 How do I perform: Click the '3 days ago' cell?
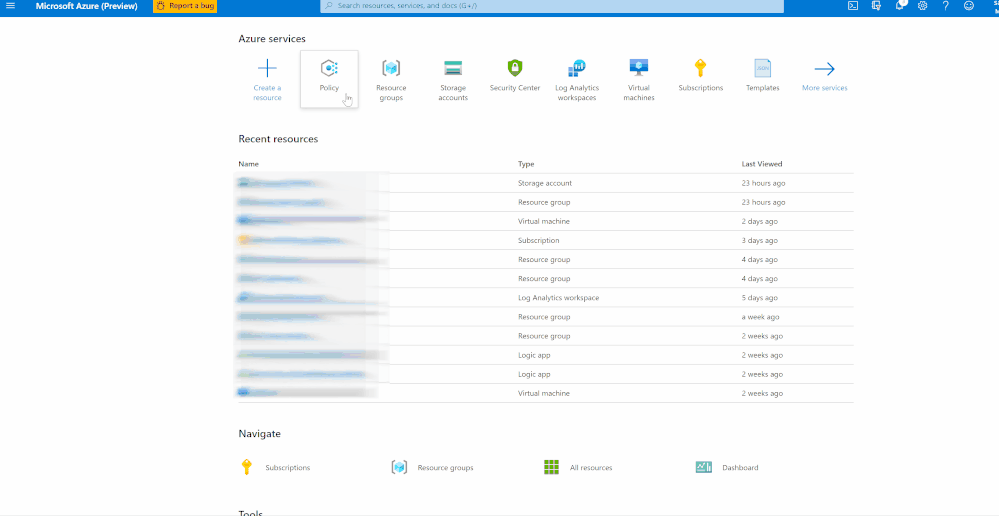point(759,240)
